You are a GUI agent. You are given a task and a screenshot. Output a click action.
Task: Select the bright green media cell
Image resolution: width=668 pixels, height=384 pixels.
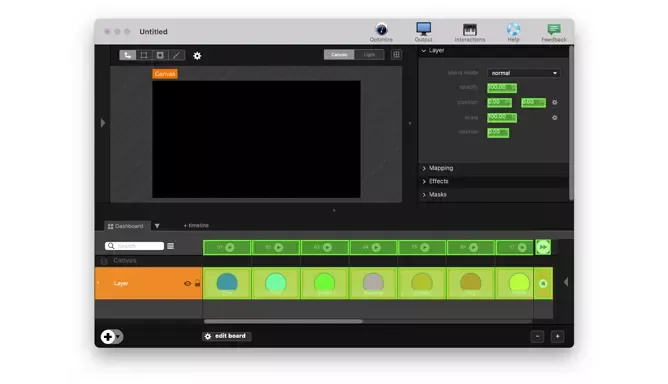[325, 283]
